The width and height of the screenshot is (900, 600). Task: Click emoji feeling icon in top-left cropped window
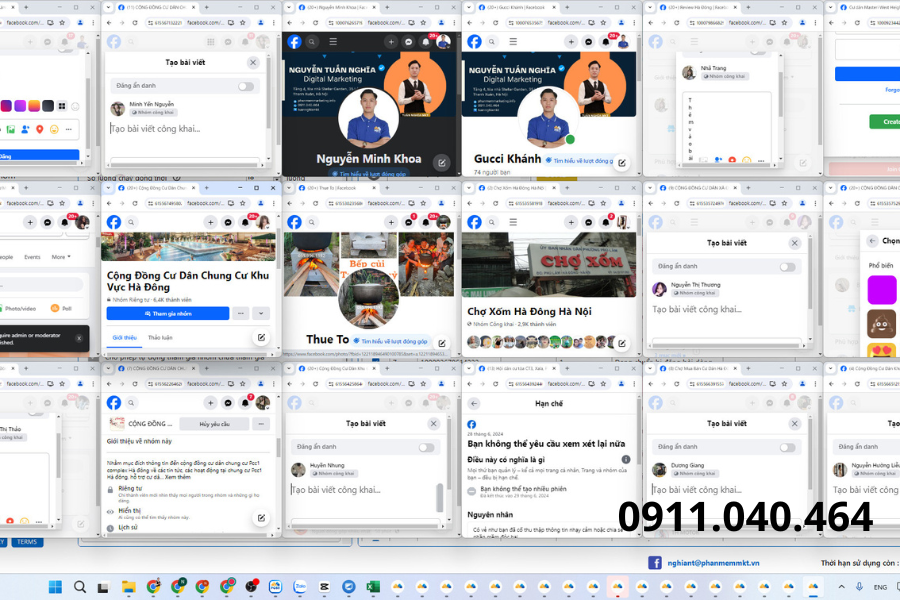pyautogui.click(x=54, y=130)
